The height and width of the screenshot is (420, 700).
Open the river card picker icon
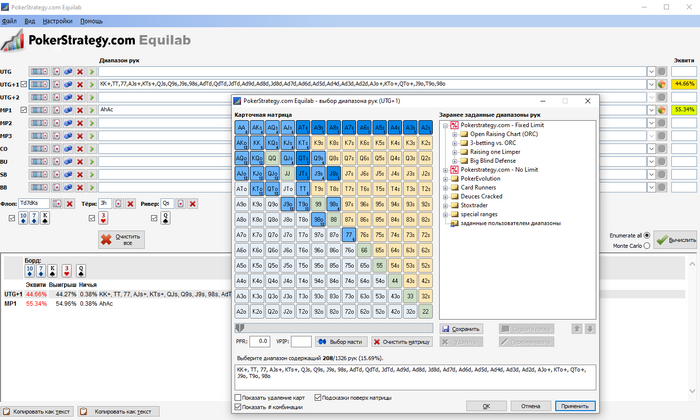tap(180, 204)
